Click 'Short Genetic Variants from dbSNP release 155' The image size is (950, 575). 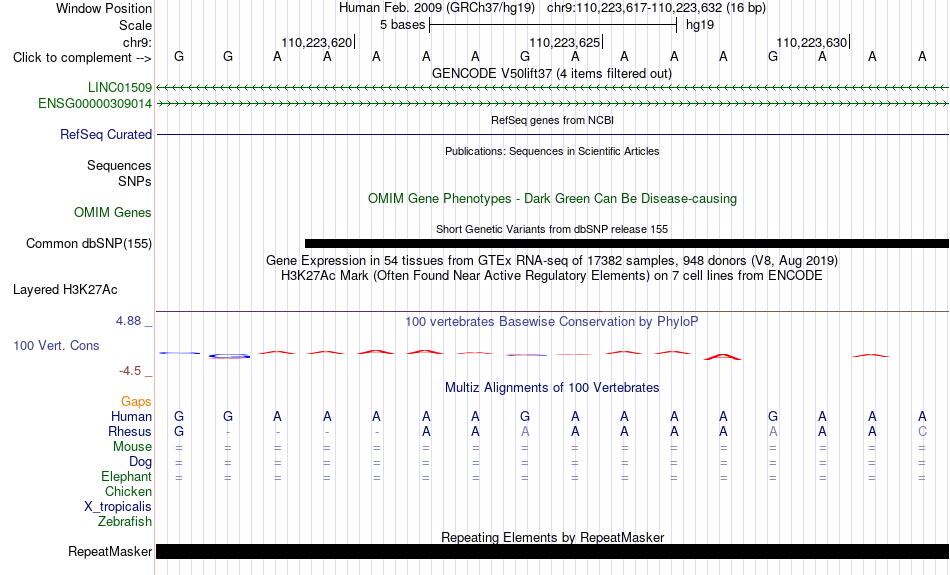click(x=552, y=229)
